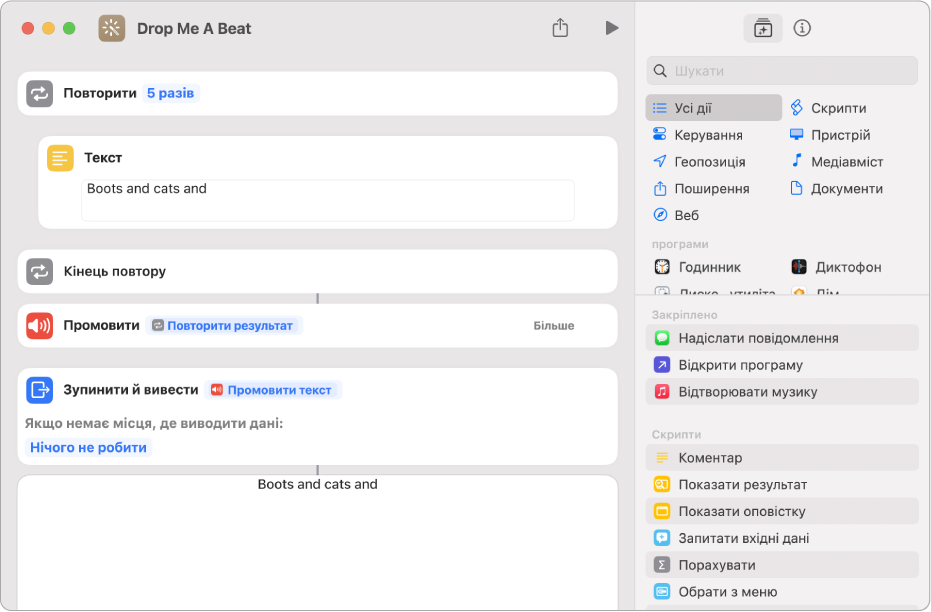The height and width of the screenshot is (612, 931).
Task: Select the Усі дії category
Action: (x=714, y=108)
